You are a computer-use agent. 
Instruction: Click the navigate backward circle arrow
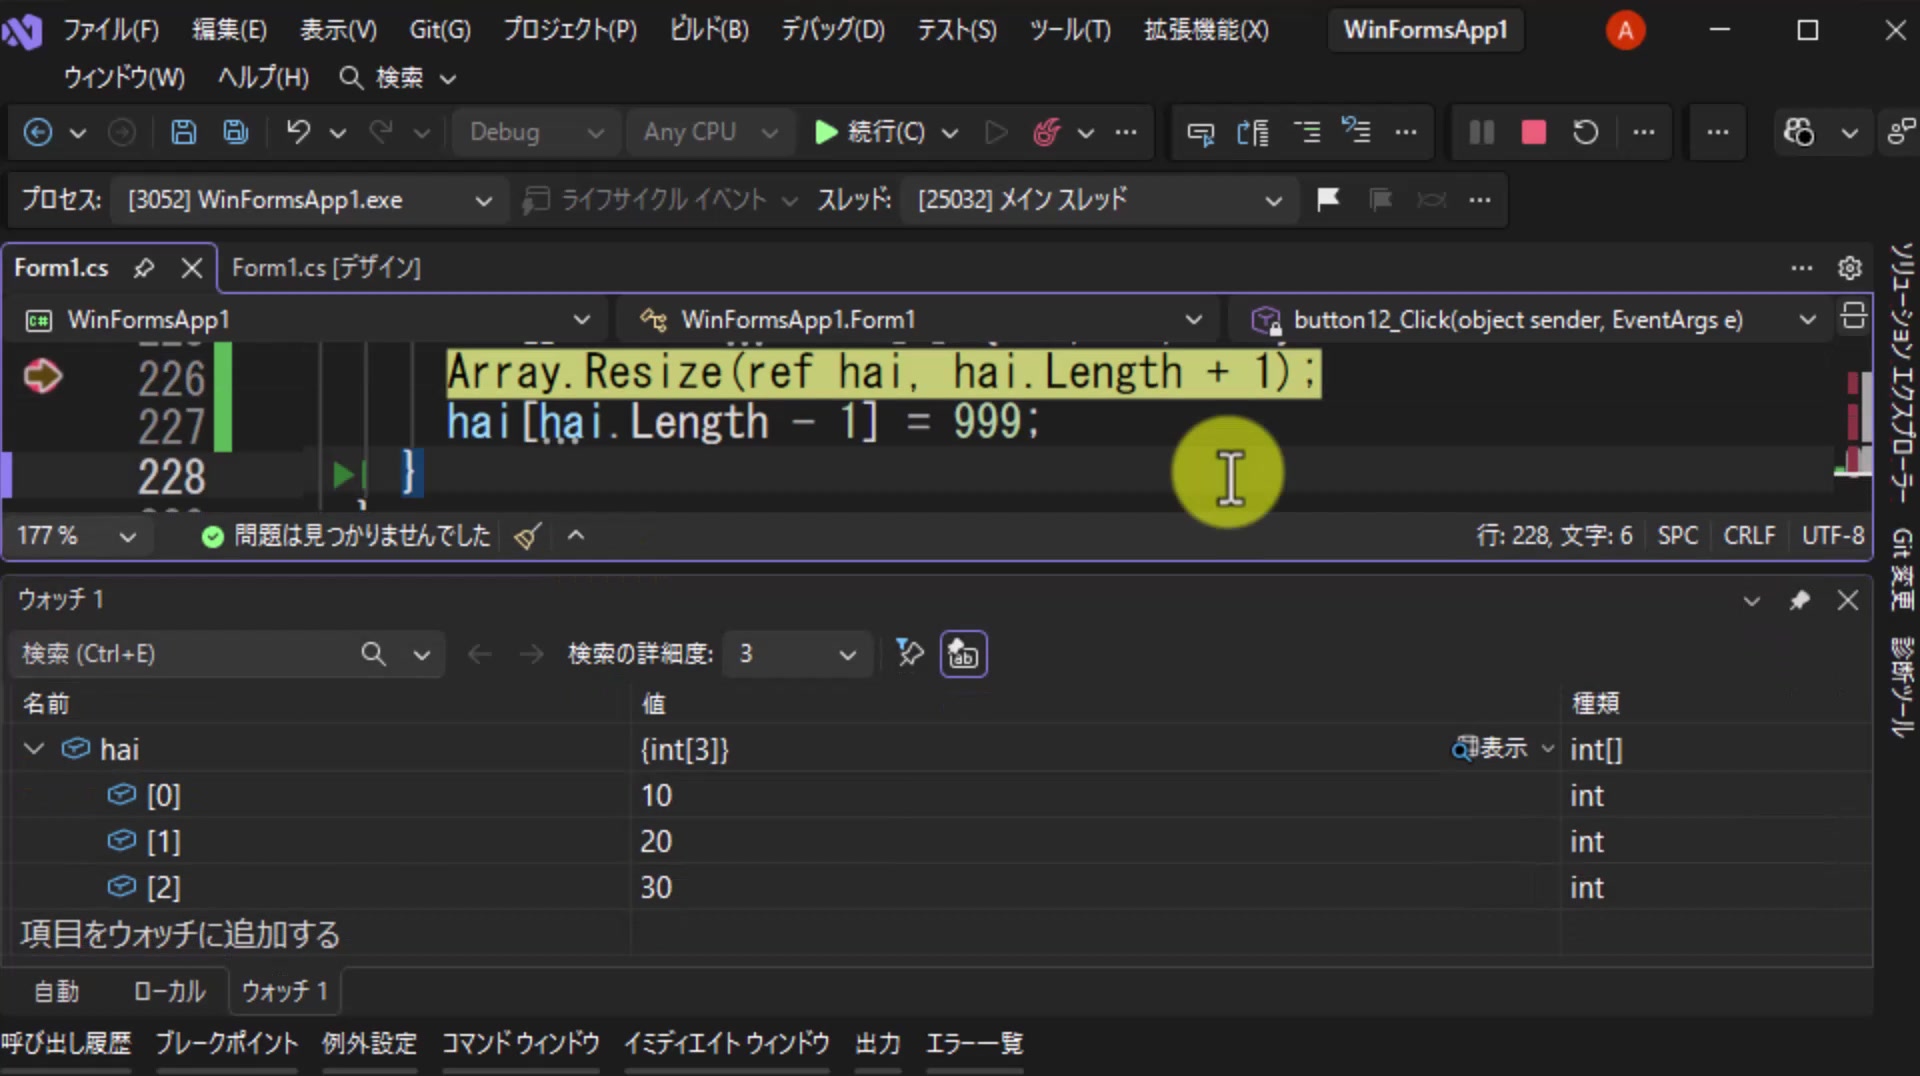[38, 132]
